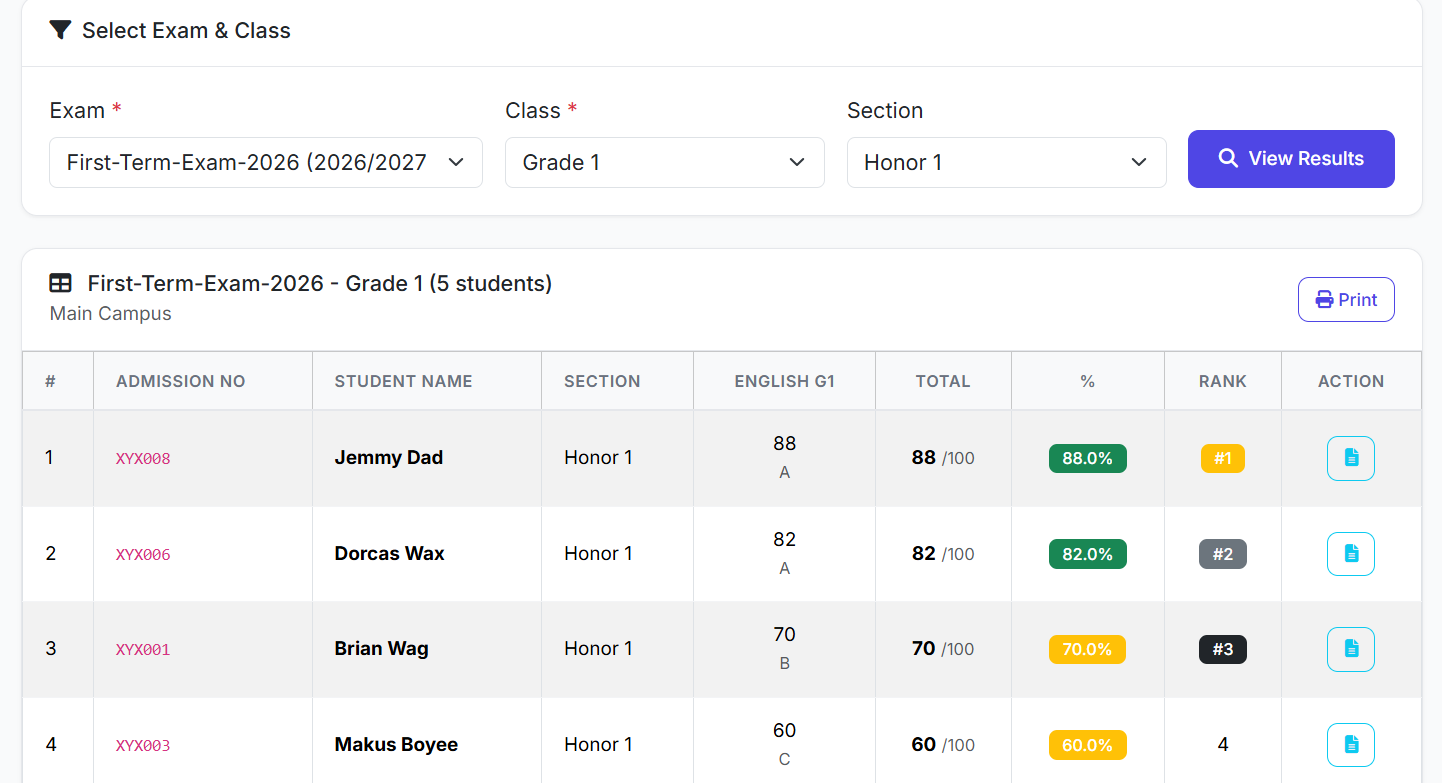The image size is (1442, 783).
Task: Open Dorcas Wax's report document icon
Action: (1351, 554)
